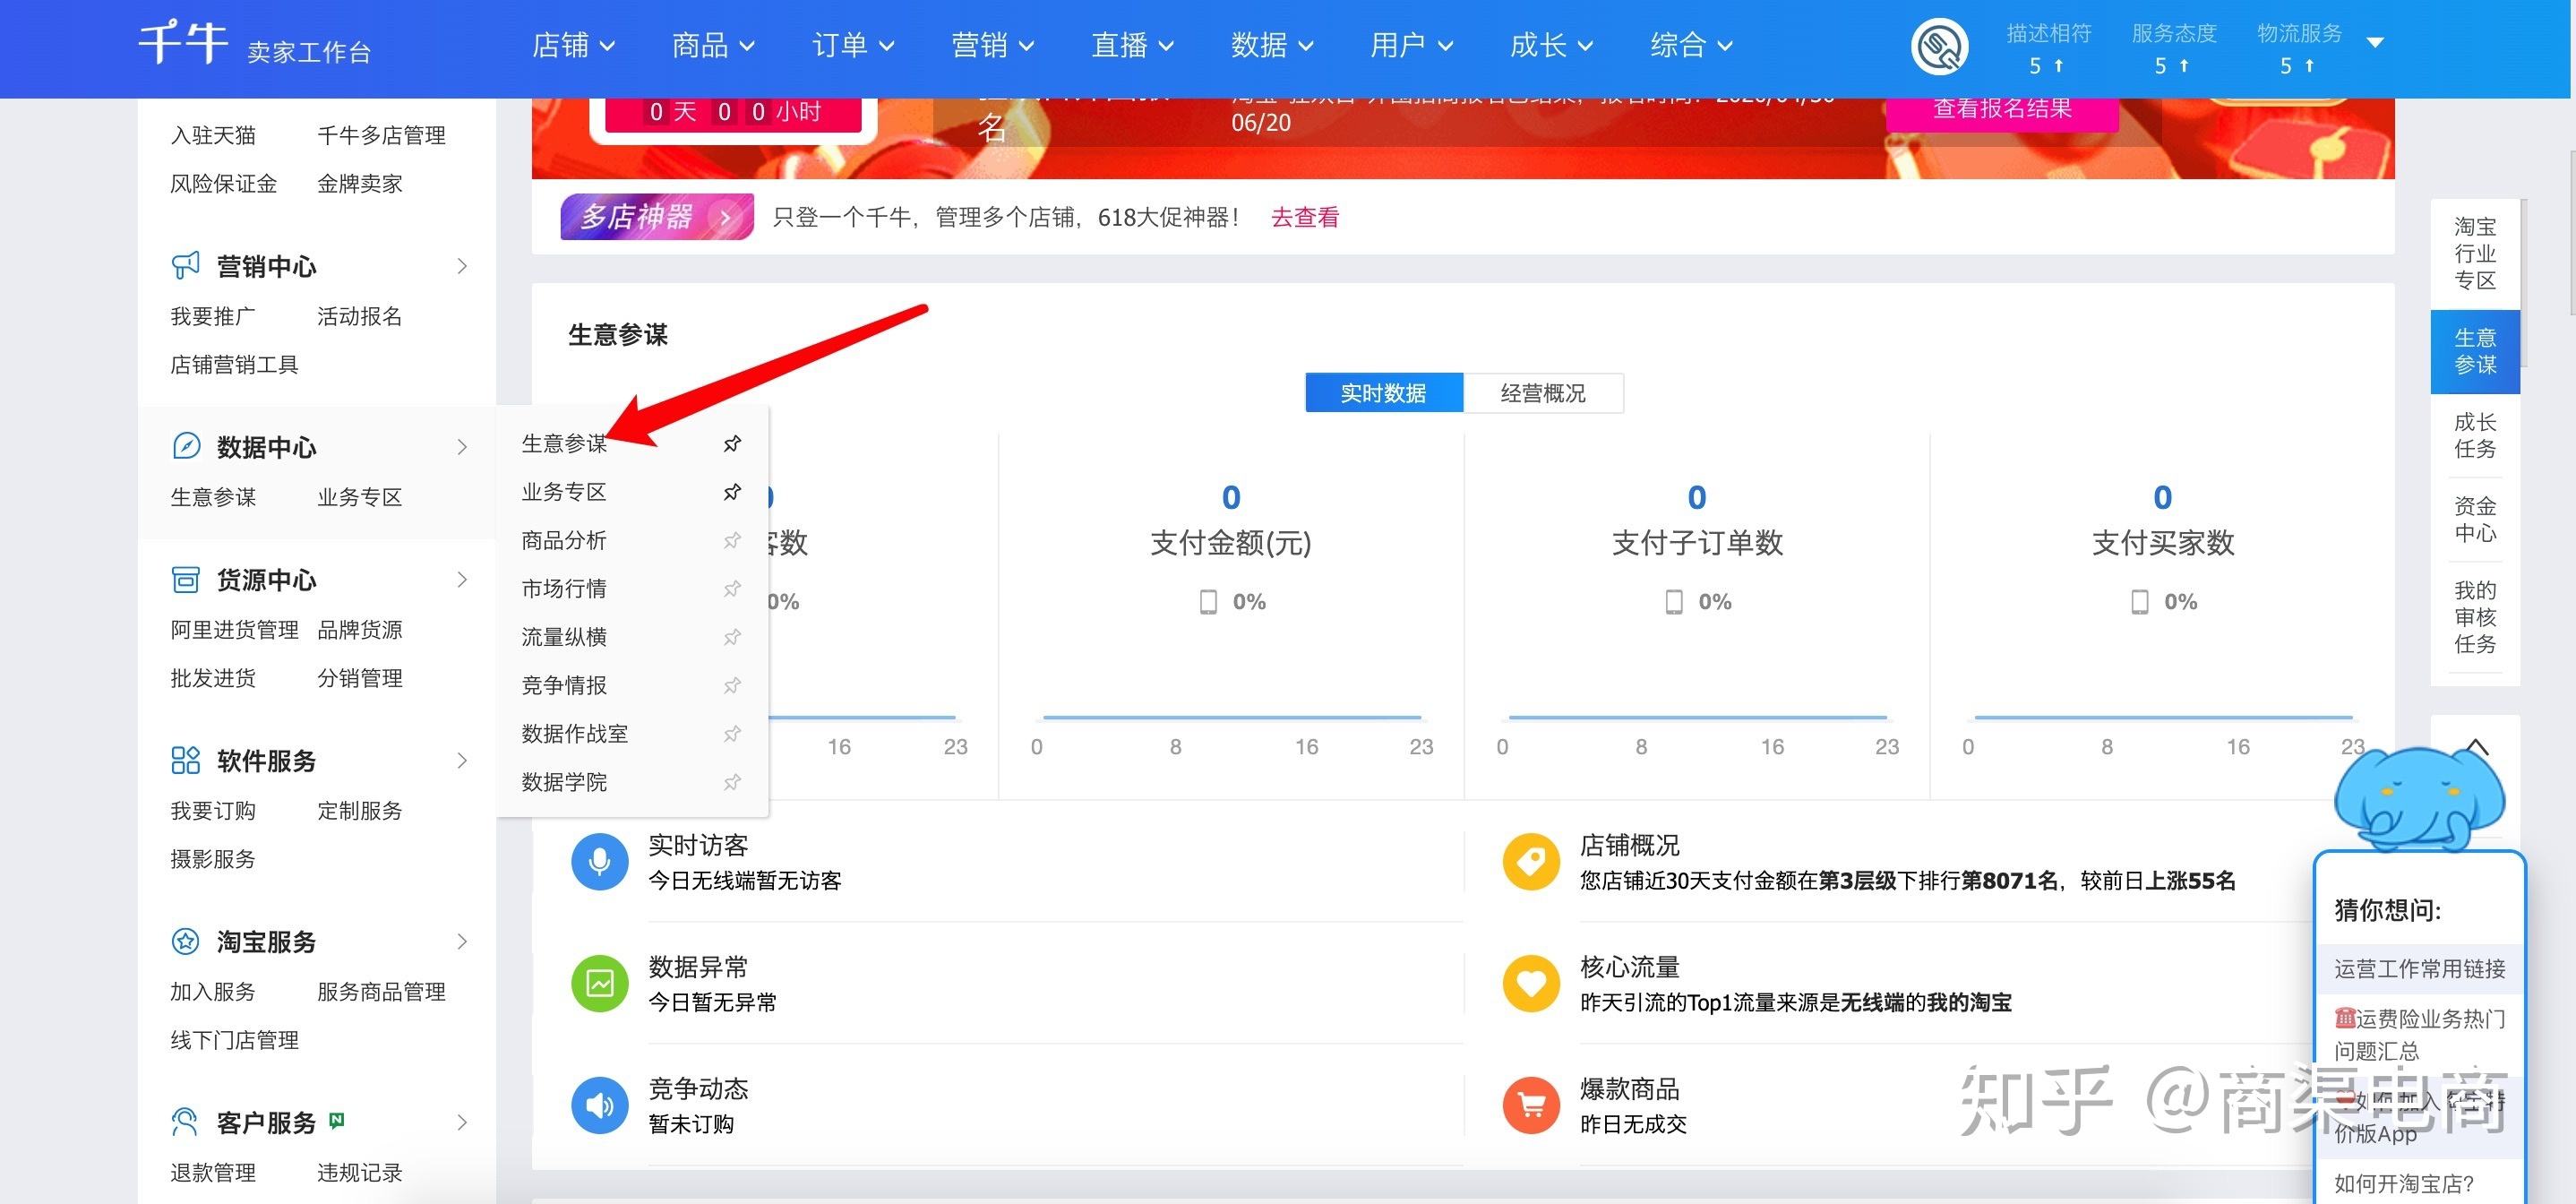Pin 数据作战室 in the submenu
Screen dimensions: 2576x1204
click(x=732, y=733)
